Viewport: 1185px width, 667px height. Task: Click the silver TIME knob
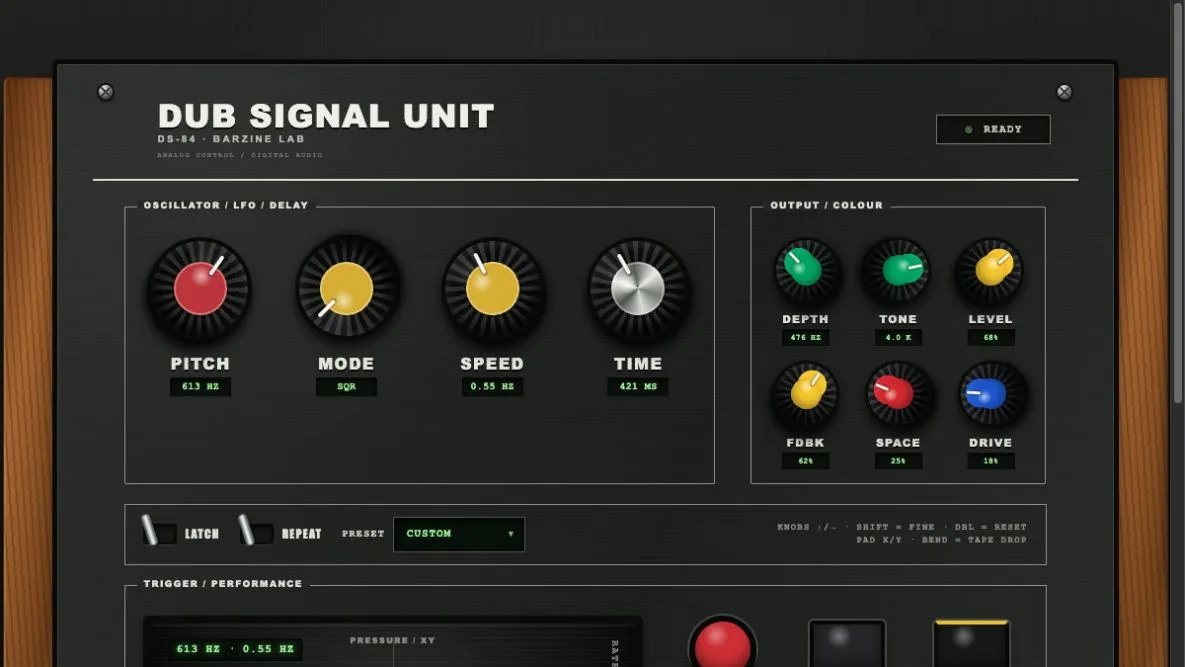(638, 289)
